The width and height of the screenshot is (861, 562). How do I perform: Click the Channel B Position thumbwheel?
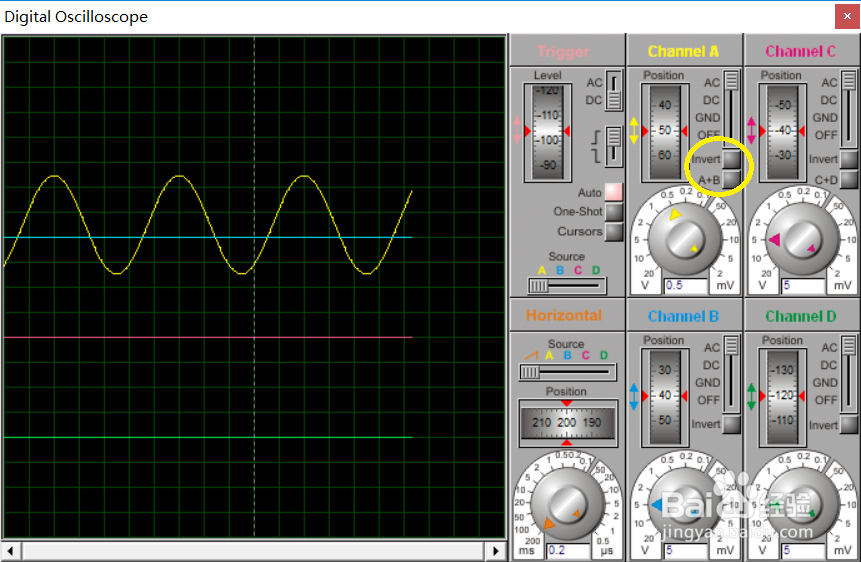tap(665, 397)
